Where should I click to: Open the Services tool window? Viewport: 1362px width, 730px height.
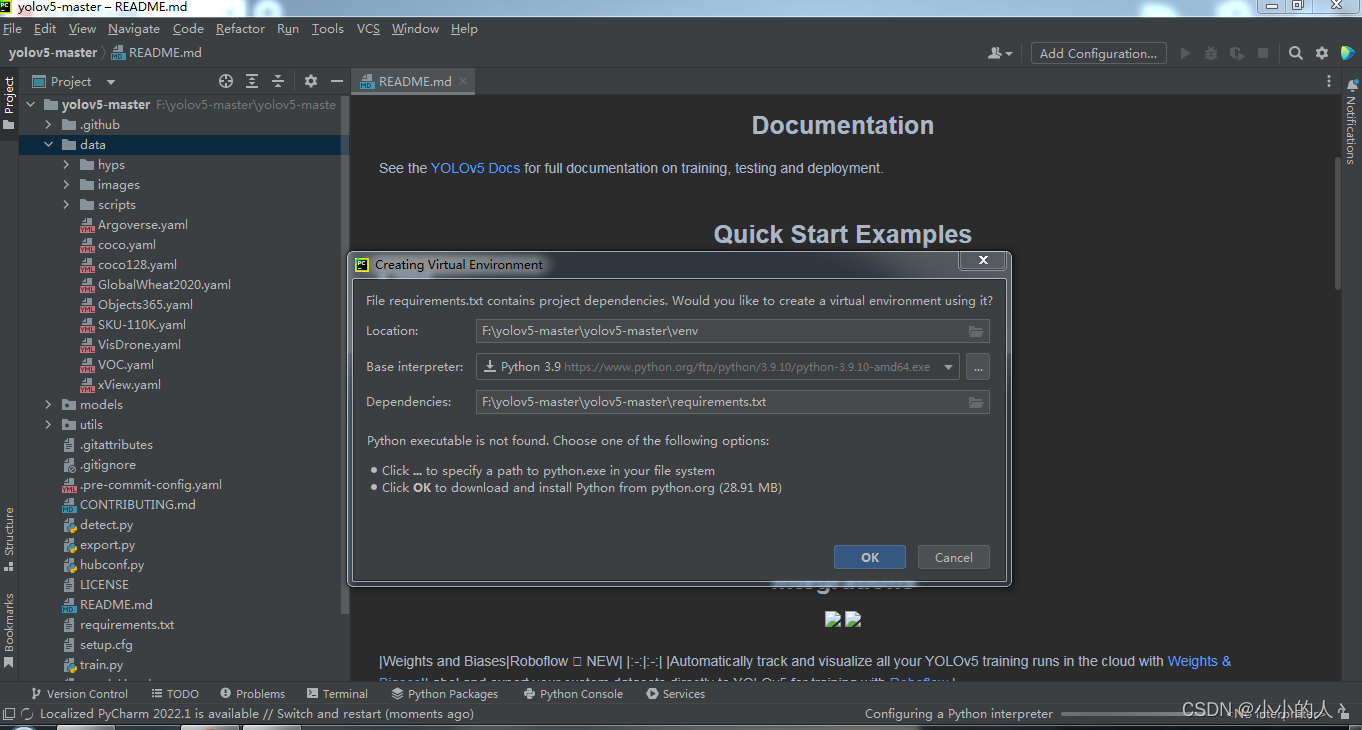pos(675,693)
